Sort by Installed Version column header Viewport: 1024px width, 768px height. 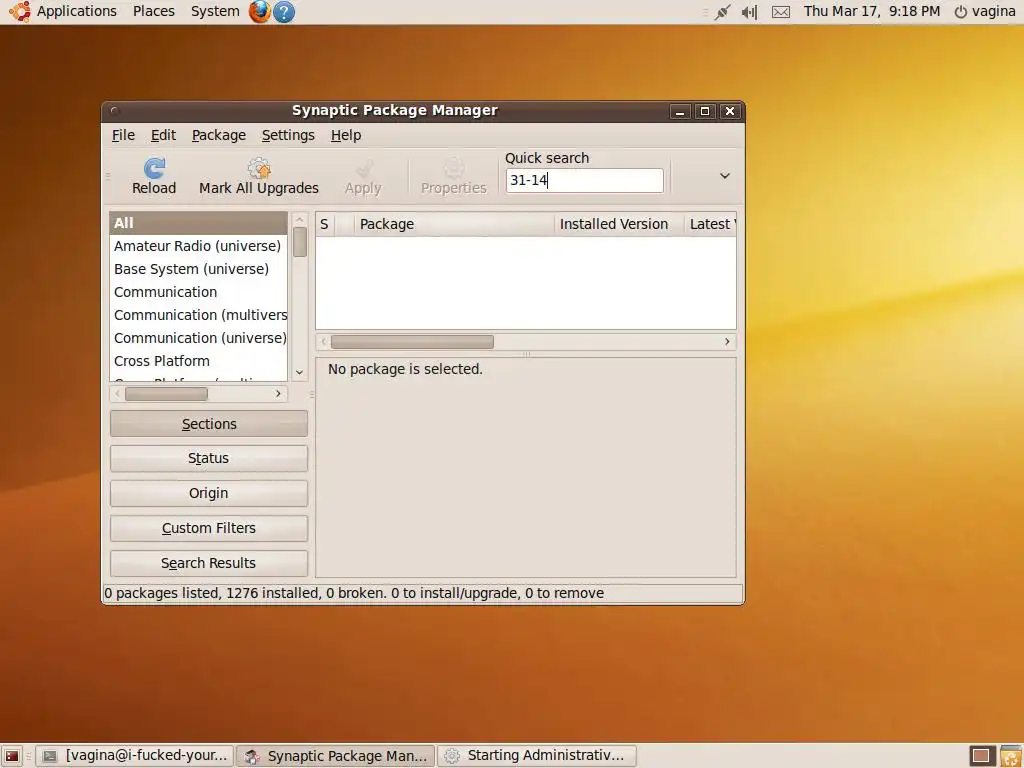coord(619,224)
